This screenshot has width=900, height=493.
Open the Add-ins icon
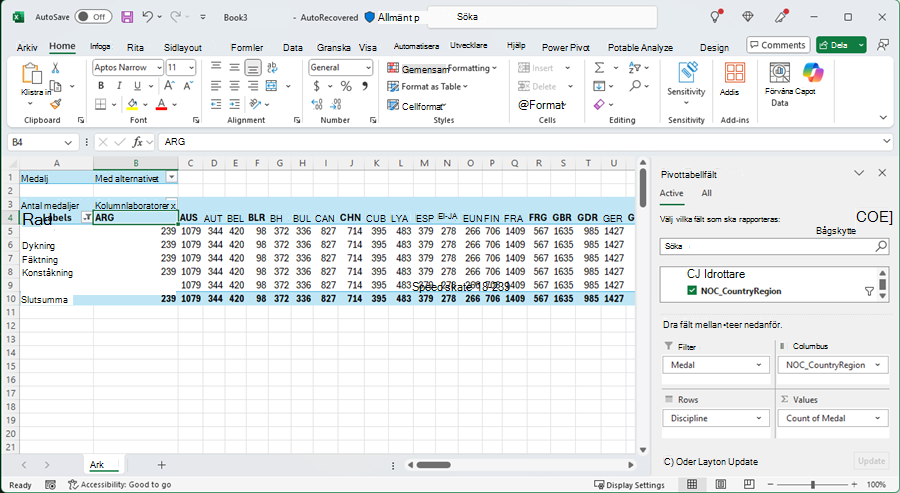point(735,73)
